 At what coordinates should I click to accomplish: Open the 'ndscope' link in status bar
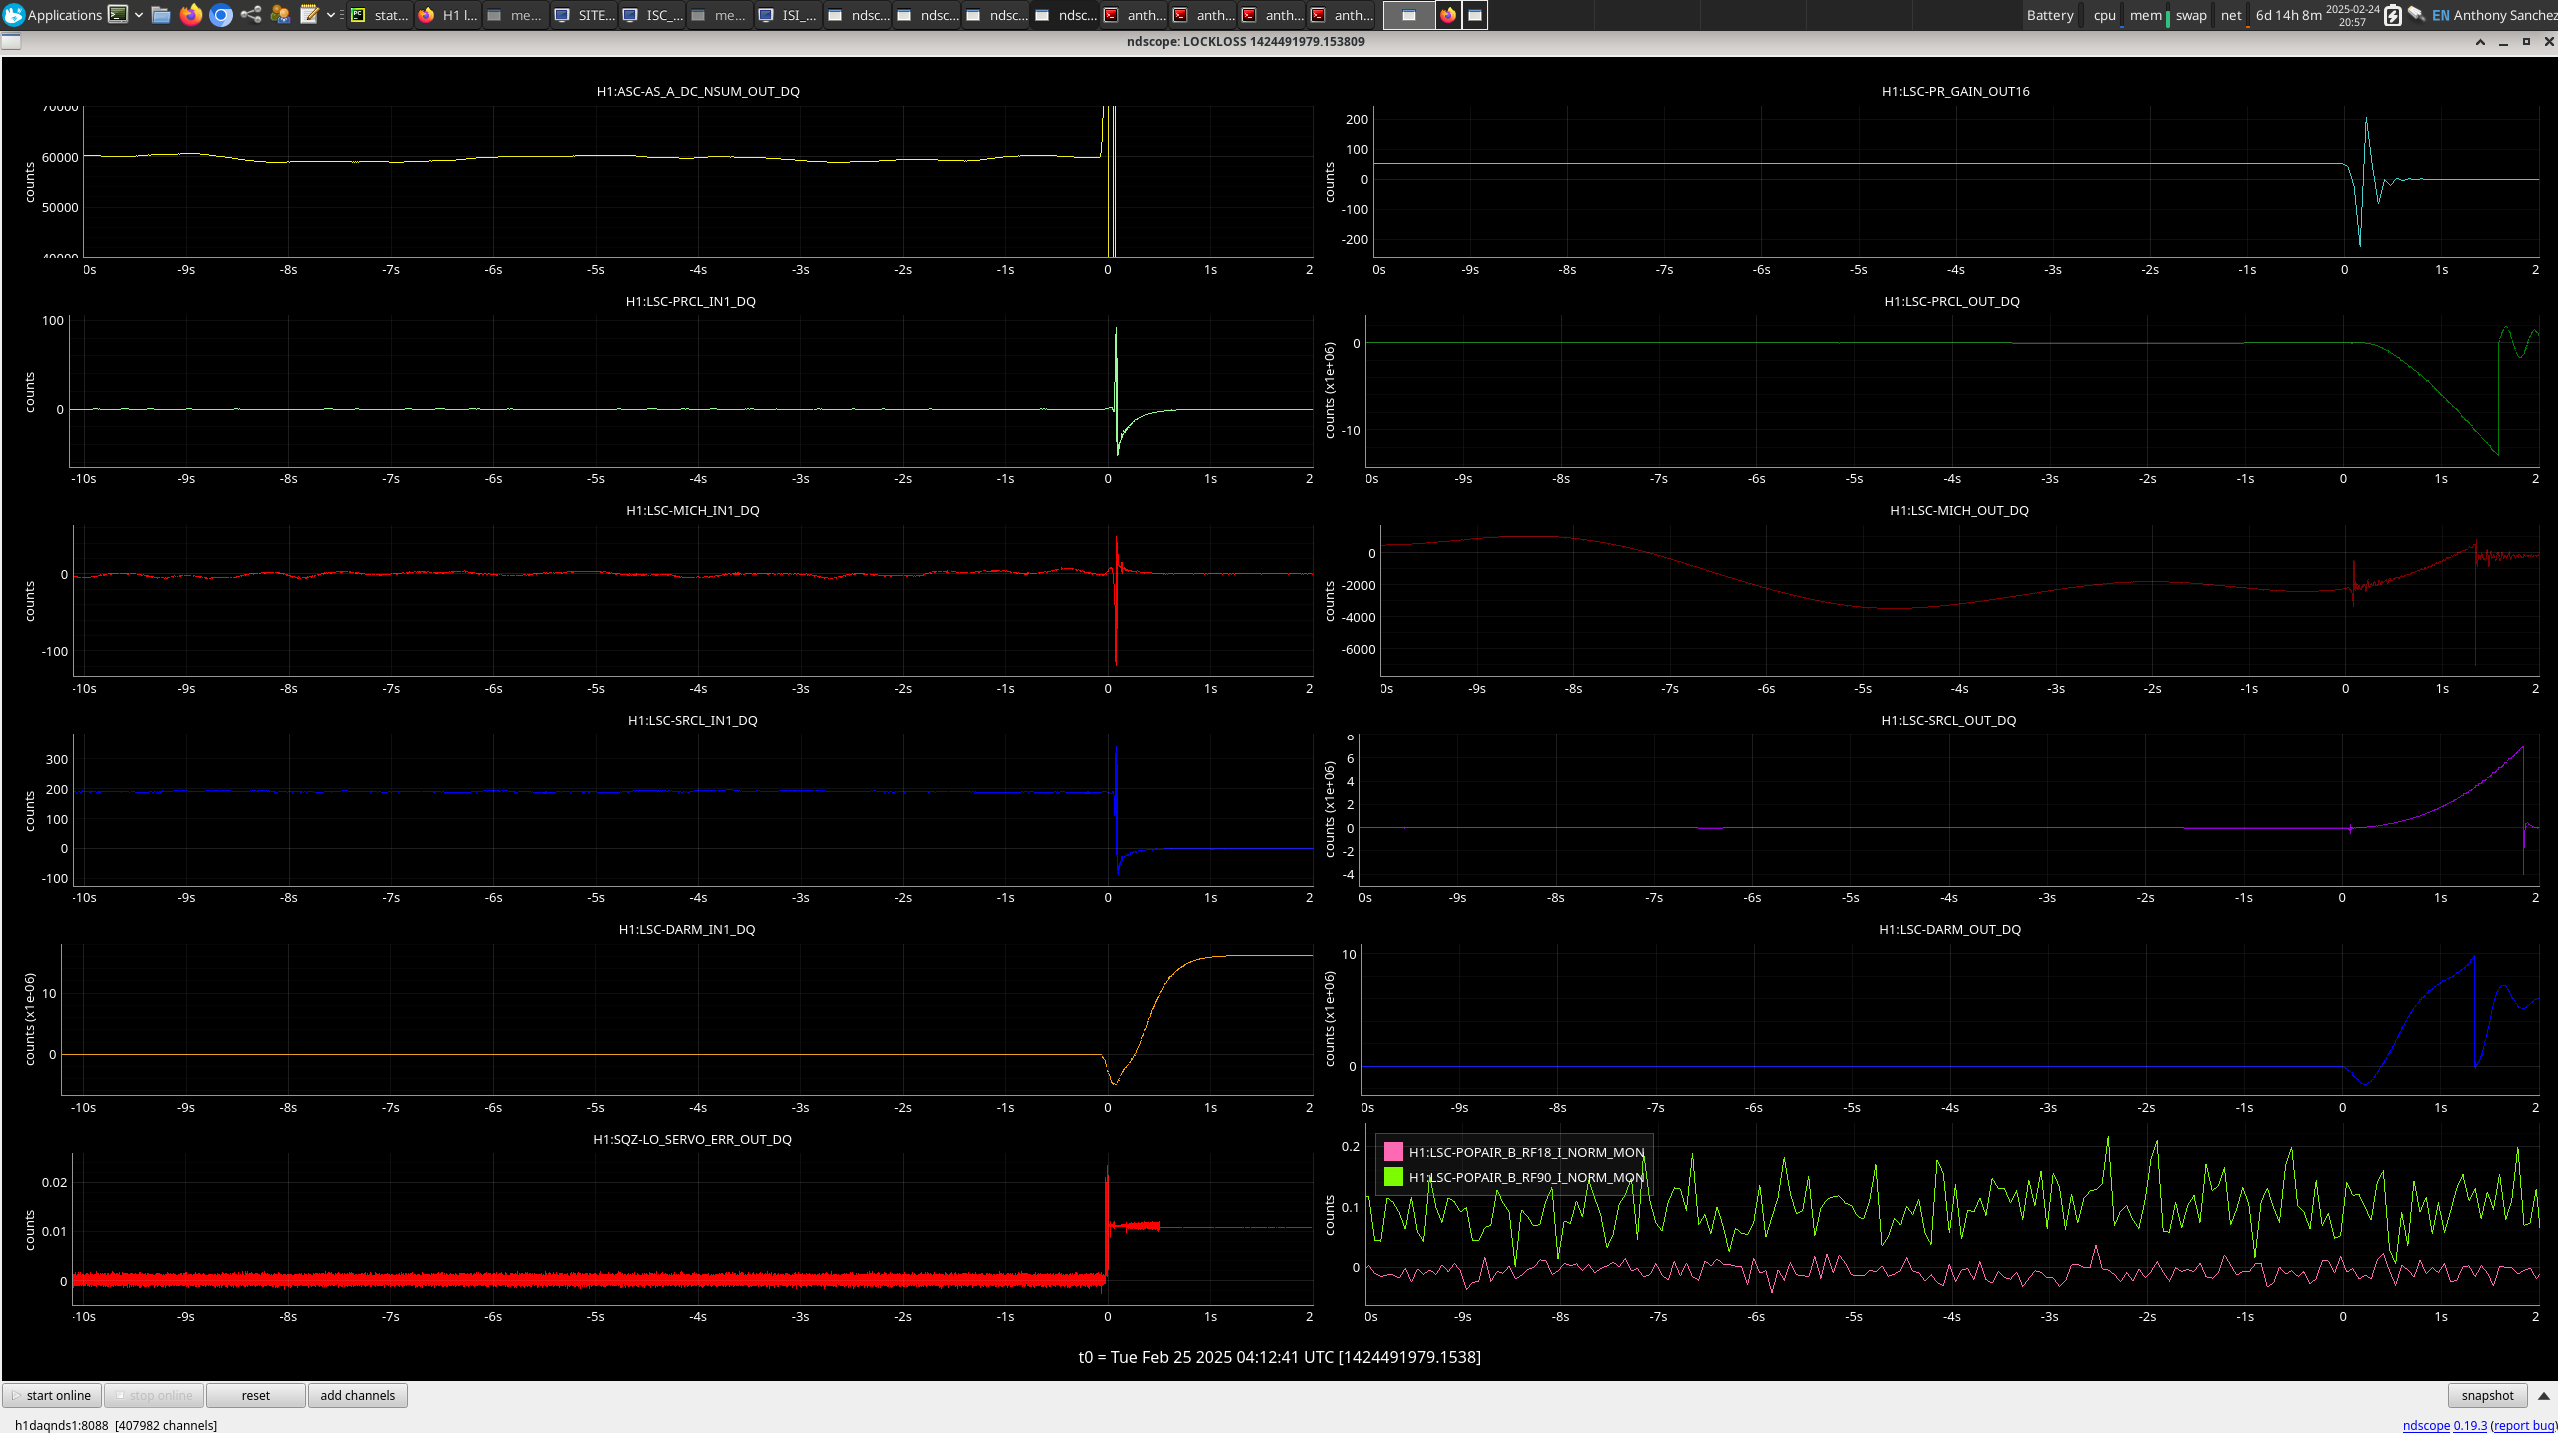2426,1425
